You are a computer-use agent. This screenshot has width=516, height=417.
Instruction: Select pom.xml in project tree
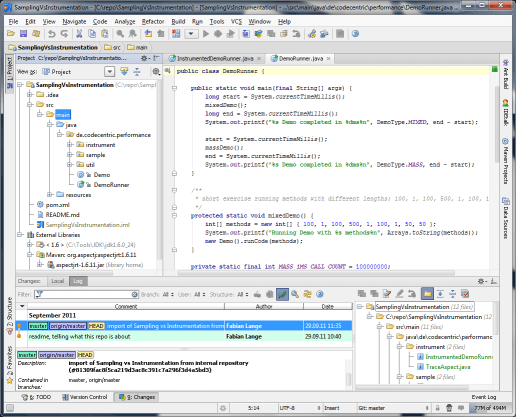(x=57, y=205)
